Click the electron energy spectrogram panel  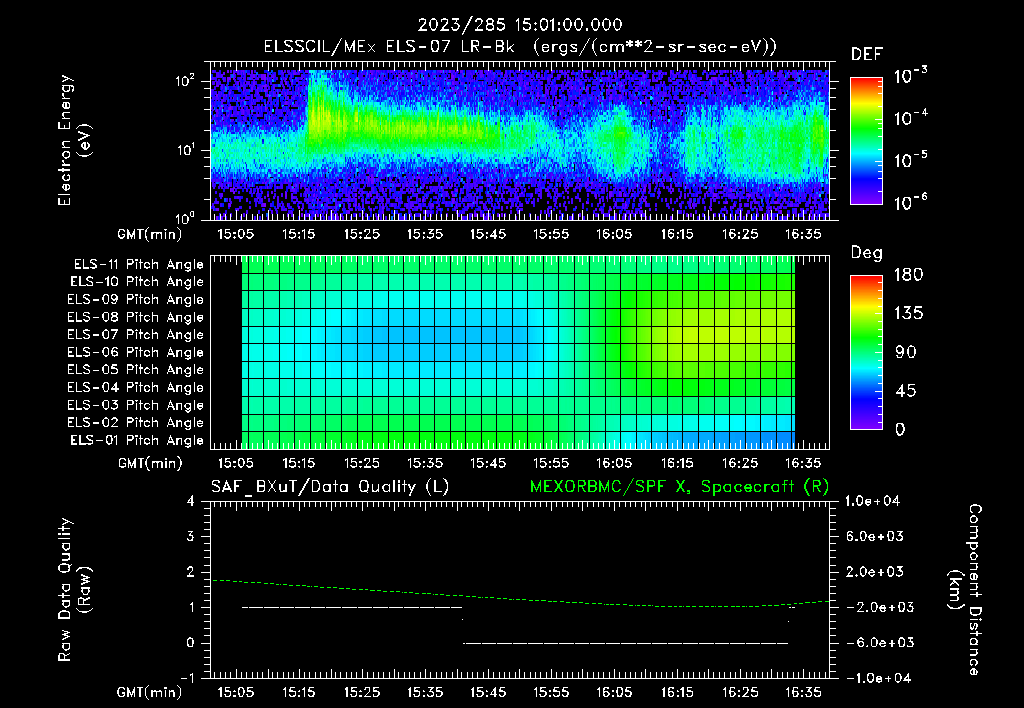pos(520,140)
